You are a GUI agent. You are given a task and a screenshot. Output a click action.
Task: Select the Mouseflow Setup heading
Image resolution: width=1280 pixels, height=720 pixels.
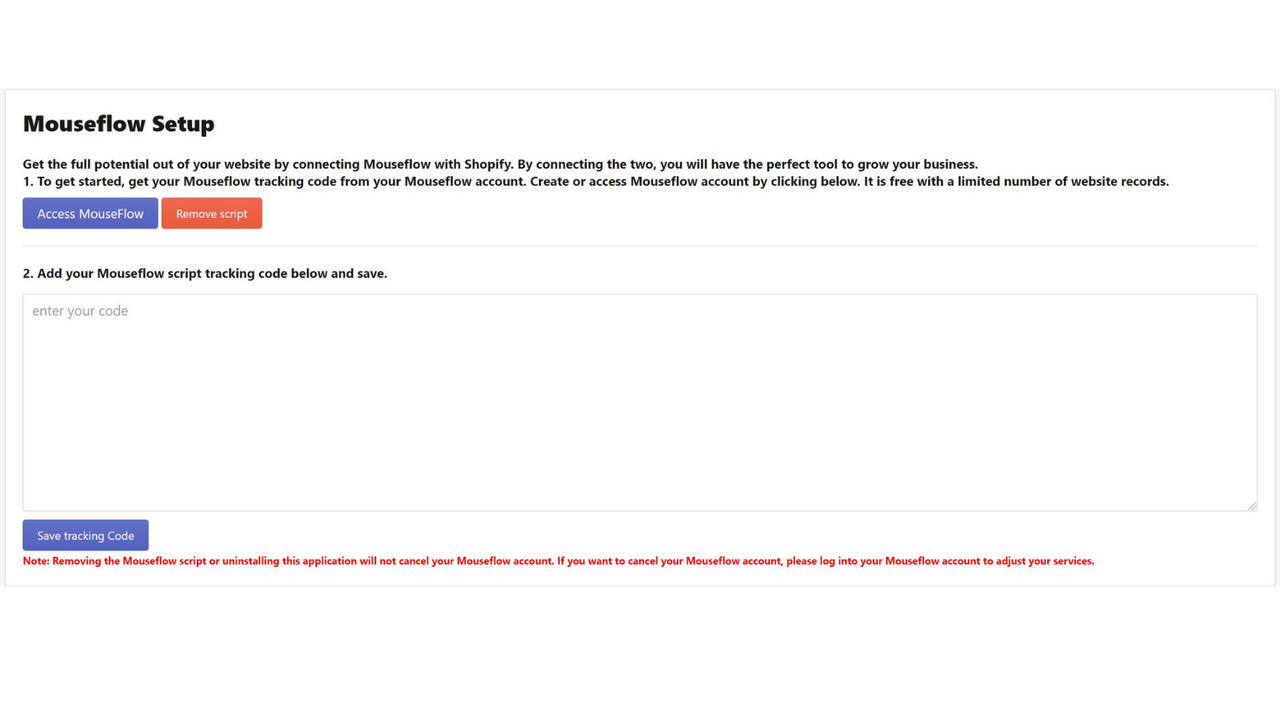click(x=119, y=124)
